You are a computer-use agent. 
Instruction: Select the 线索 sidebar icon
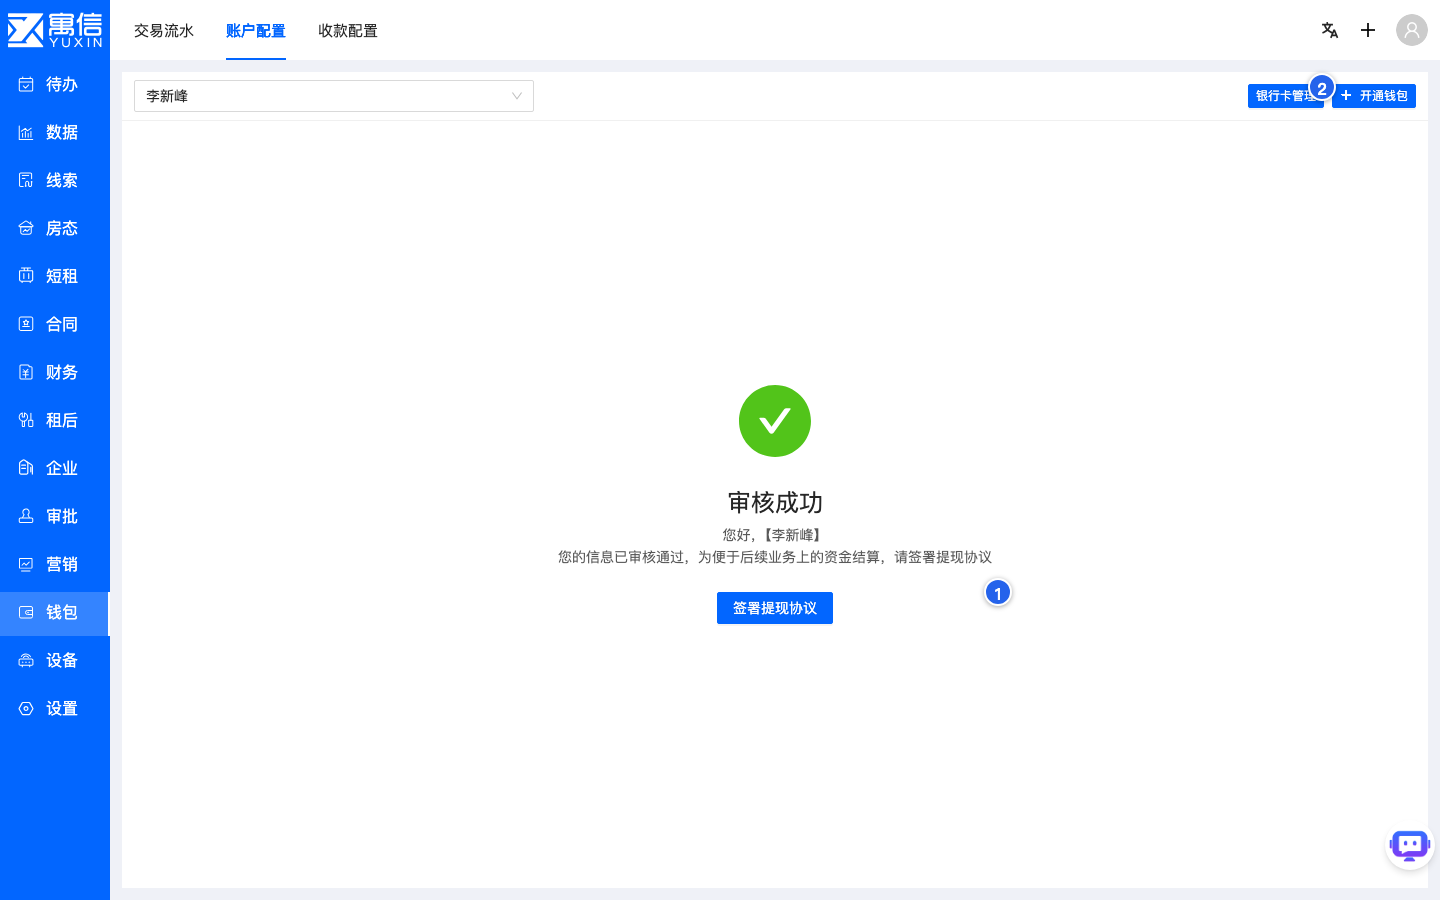[x=26, y=180]
